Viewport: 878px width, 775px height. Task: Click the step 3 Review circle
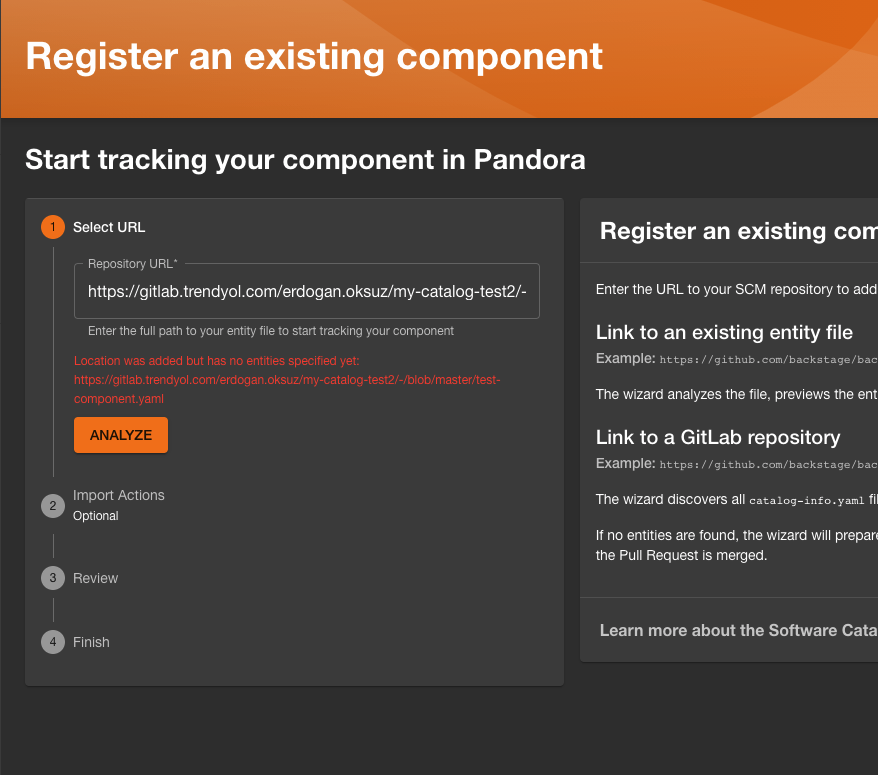coord(53,578)
